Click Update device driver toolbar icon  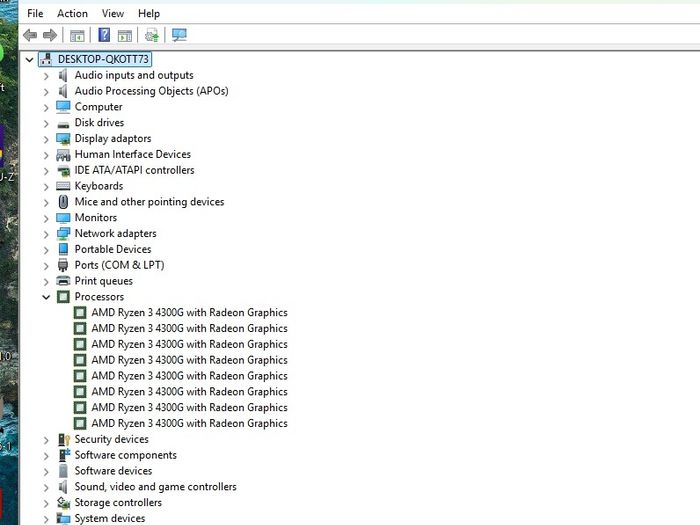pos(152,35)
